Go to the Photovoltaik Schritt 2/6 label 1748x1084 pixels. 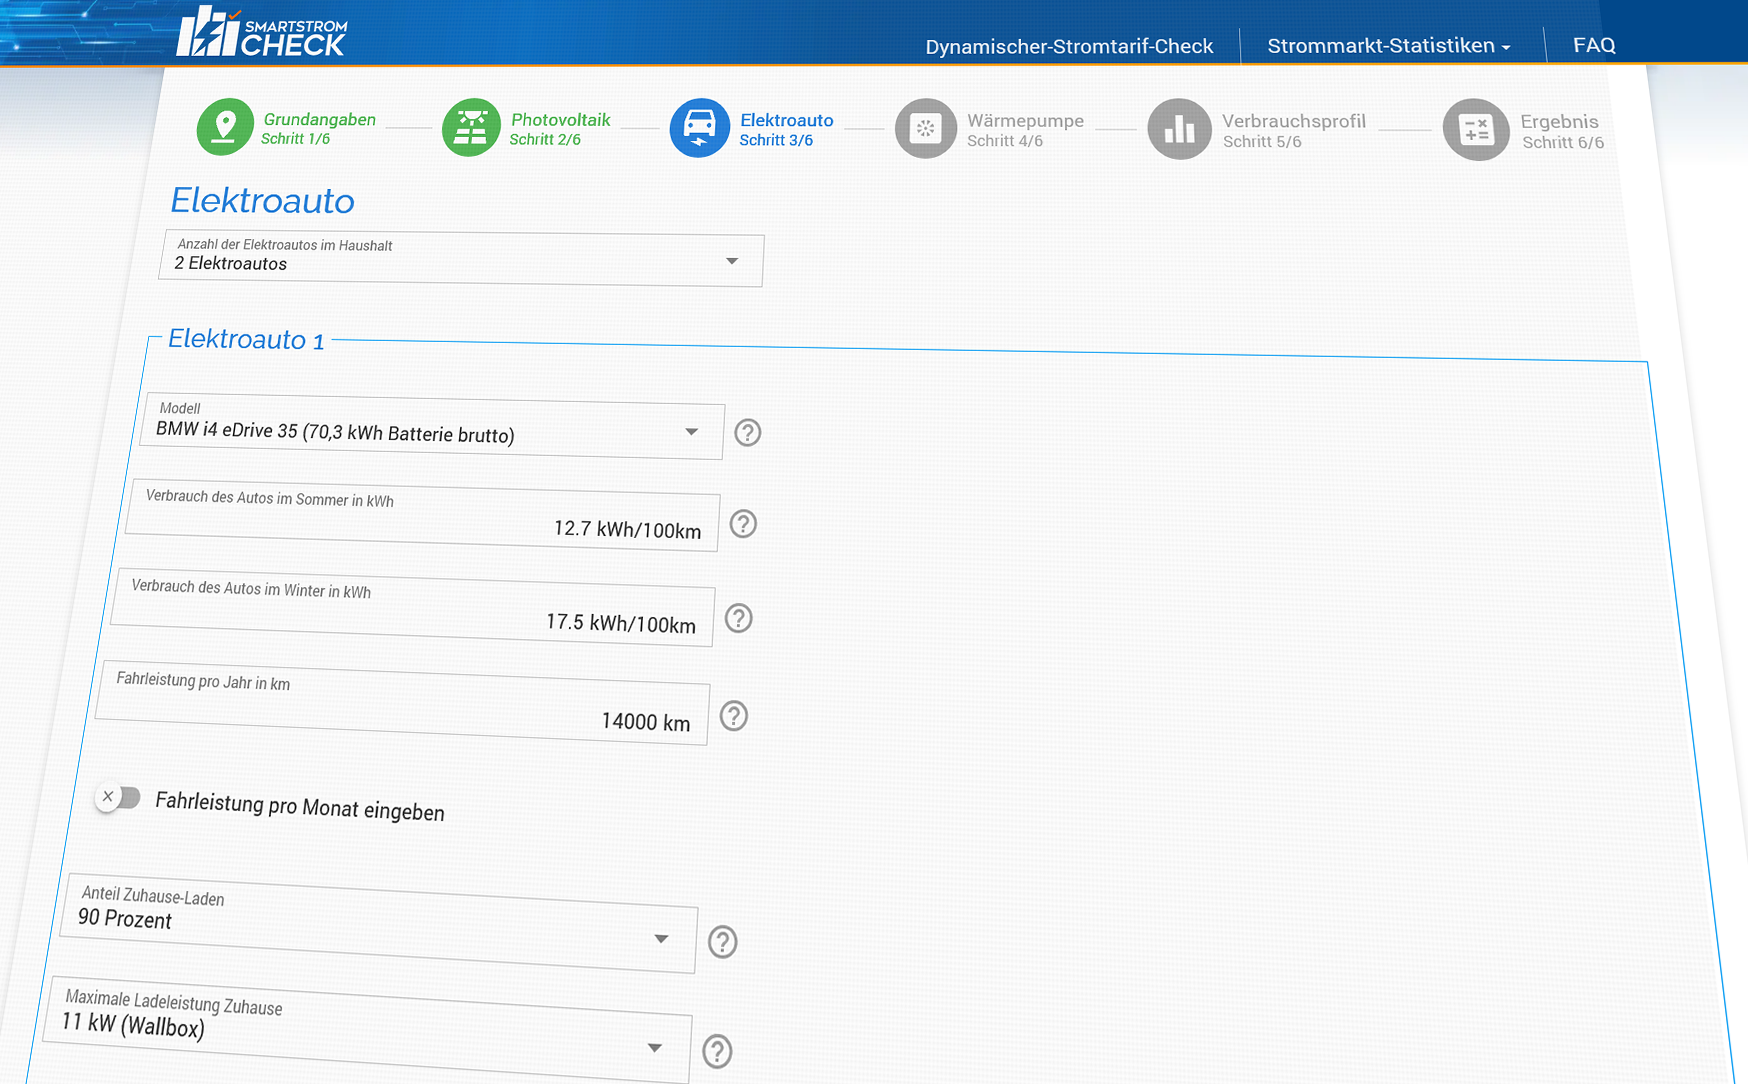560,129
